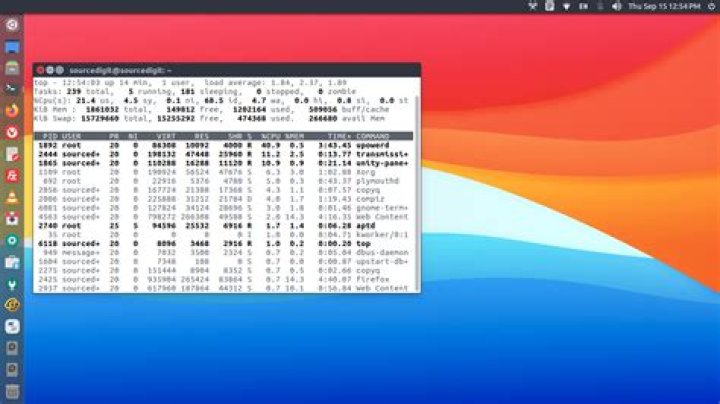
Task: Select the plymouthd process row
Action: 223,181
